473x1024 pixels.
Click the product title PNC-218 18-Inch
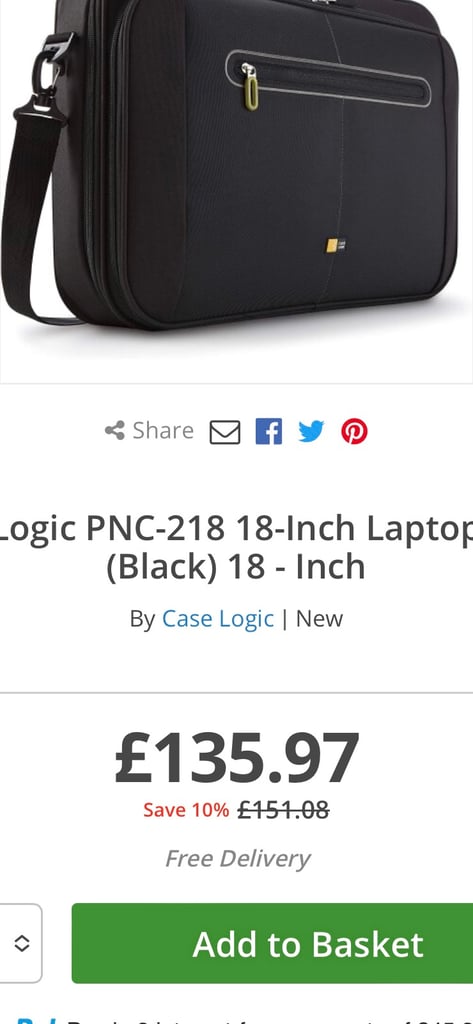pyautogui.click(x=221, y=529)
